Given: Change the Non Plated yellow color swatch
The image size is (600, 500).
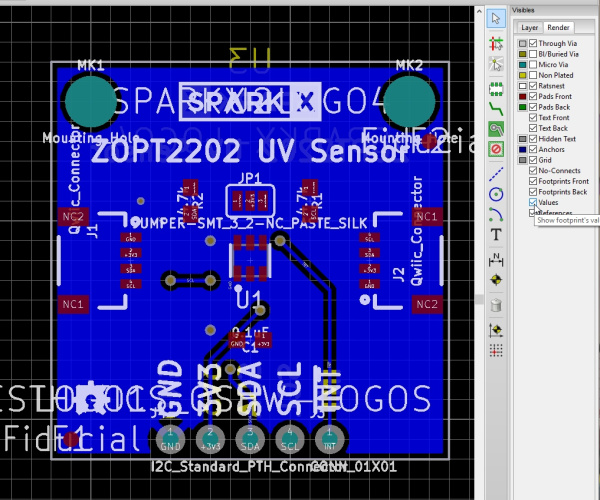Looking at the screenshot, I should click(x=522, y=75).
